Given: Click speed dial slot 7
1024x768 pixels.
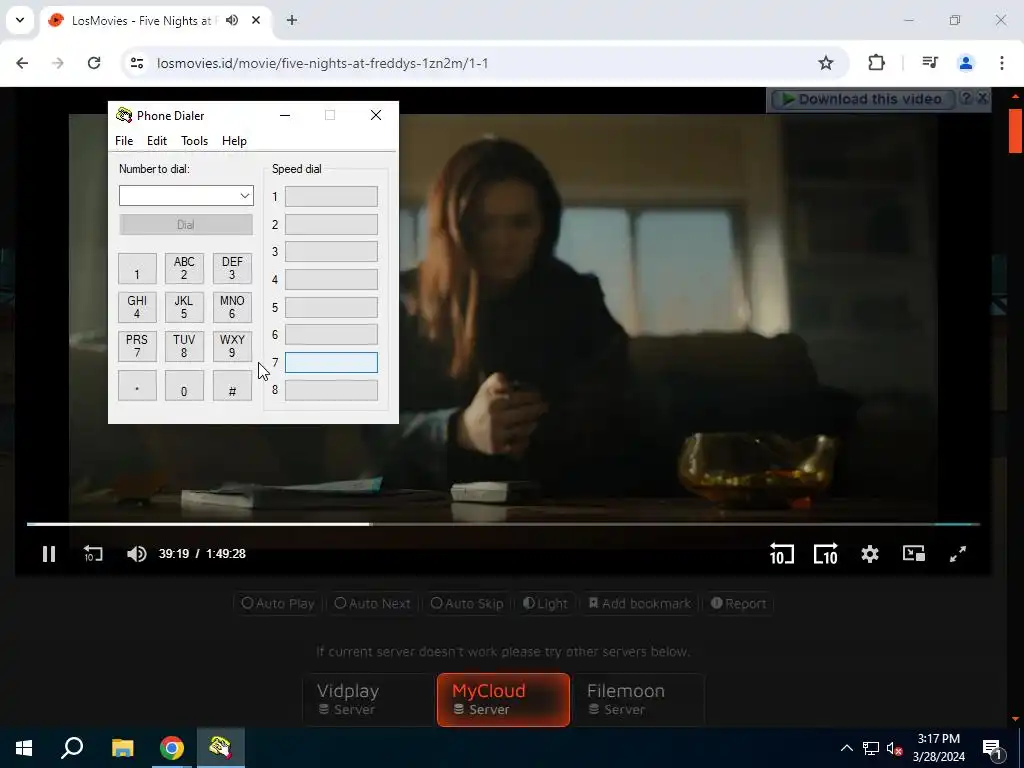Looking at the screenshot, I should pyautogui.click(x=331, y=362).
